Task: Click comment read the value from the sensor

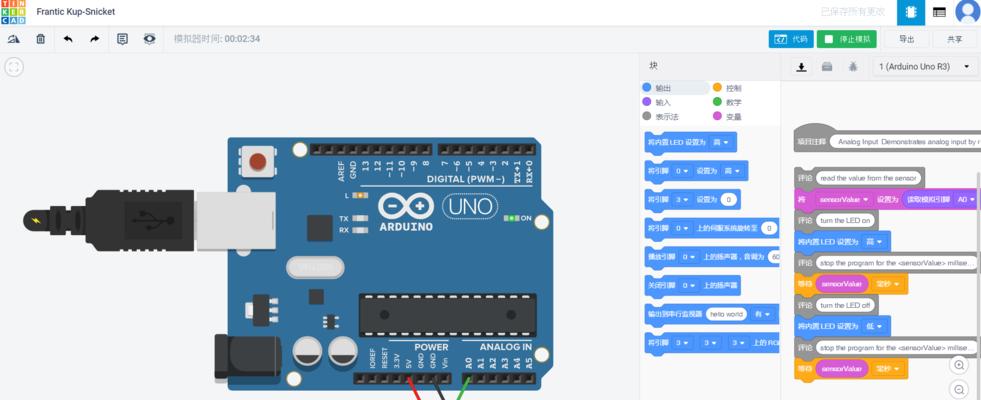Action: pyautogui.click(x=870, y=178)
